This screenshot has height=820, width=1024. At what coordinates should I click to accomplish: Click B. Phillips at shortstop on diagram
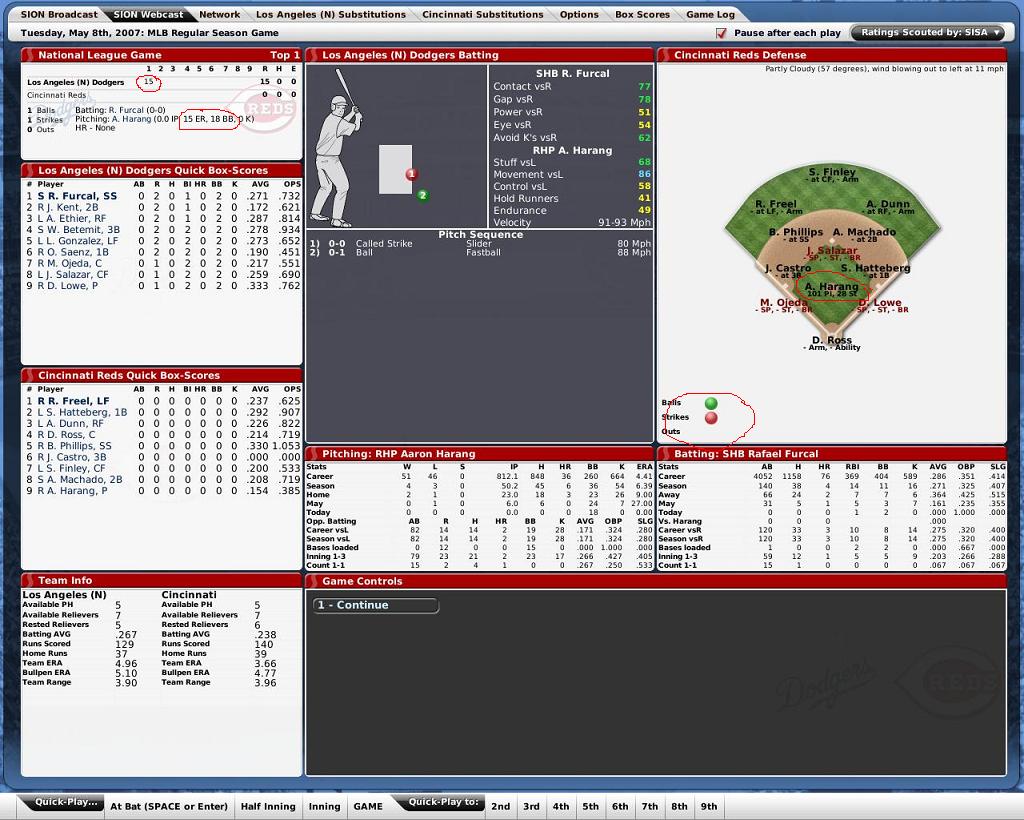[795, 232]
